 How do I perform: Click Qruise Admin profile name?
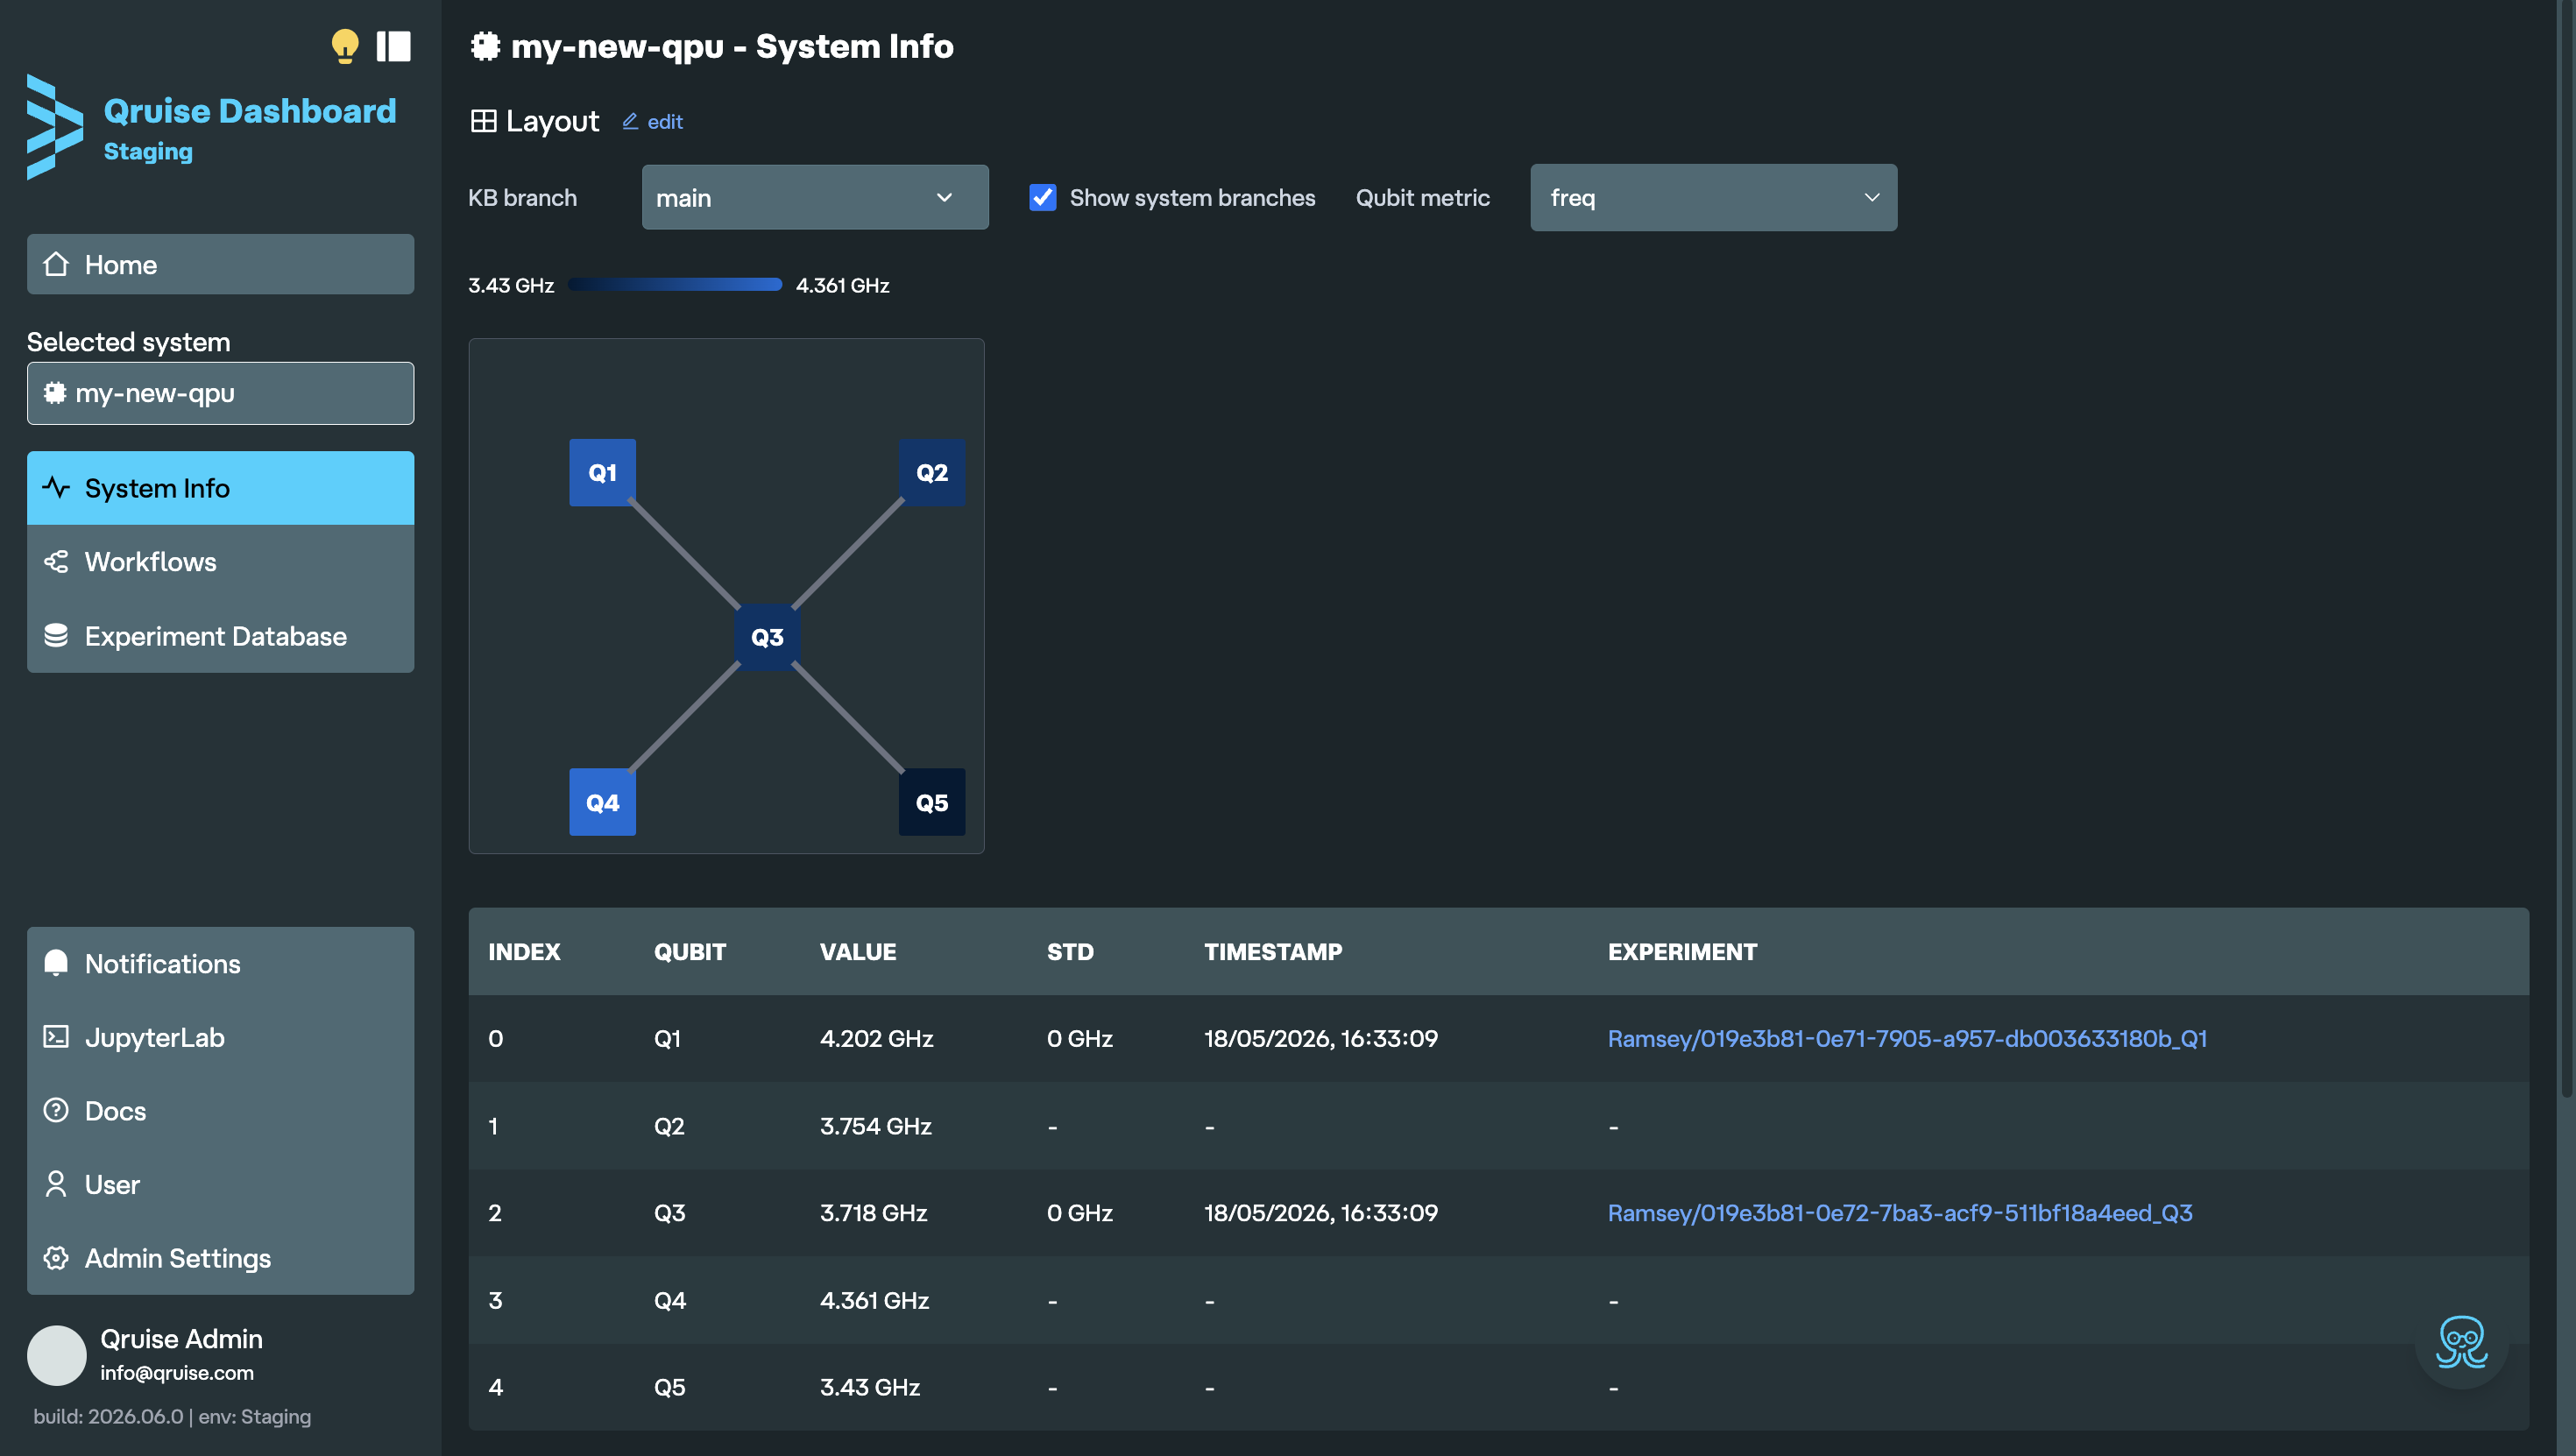pyautogui.click(x=181, y=1338)
